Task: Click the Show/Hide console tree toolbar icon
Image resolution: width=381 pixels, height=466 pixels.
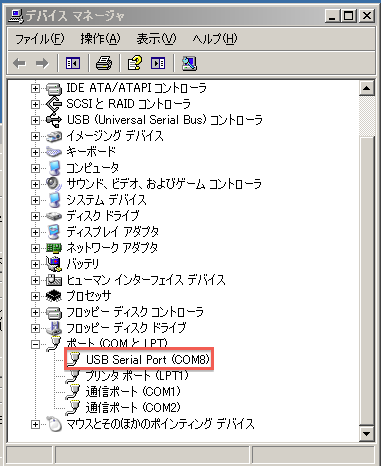Action: (73, 63)
